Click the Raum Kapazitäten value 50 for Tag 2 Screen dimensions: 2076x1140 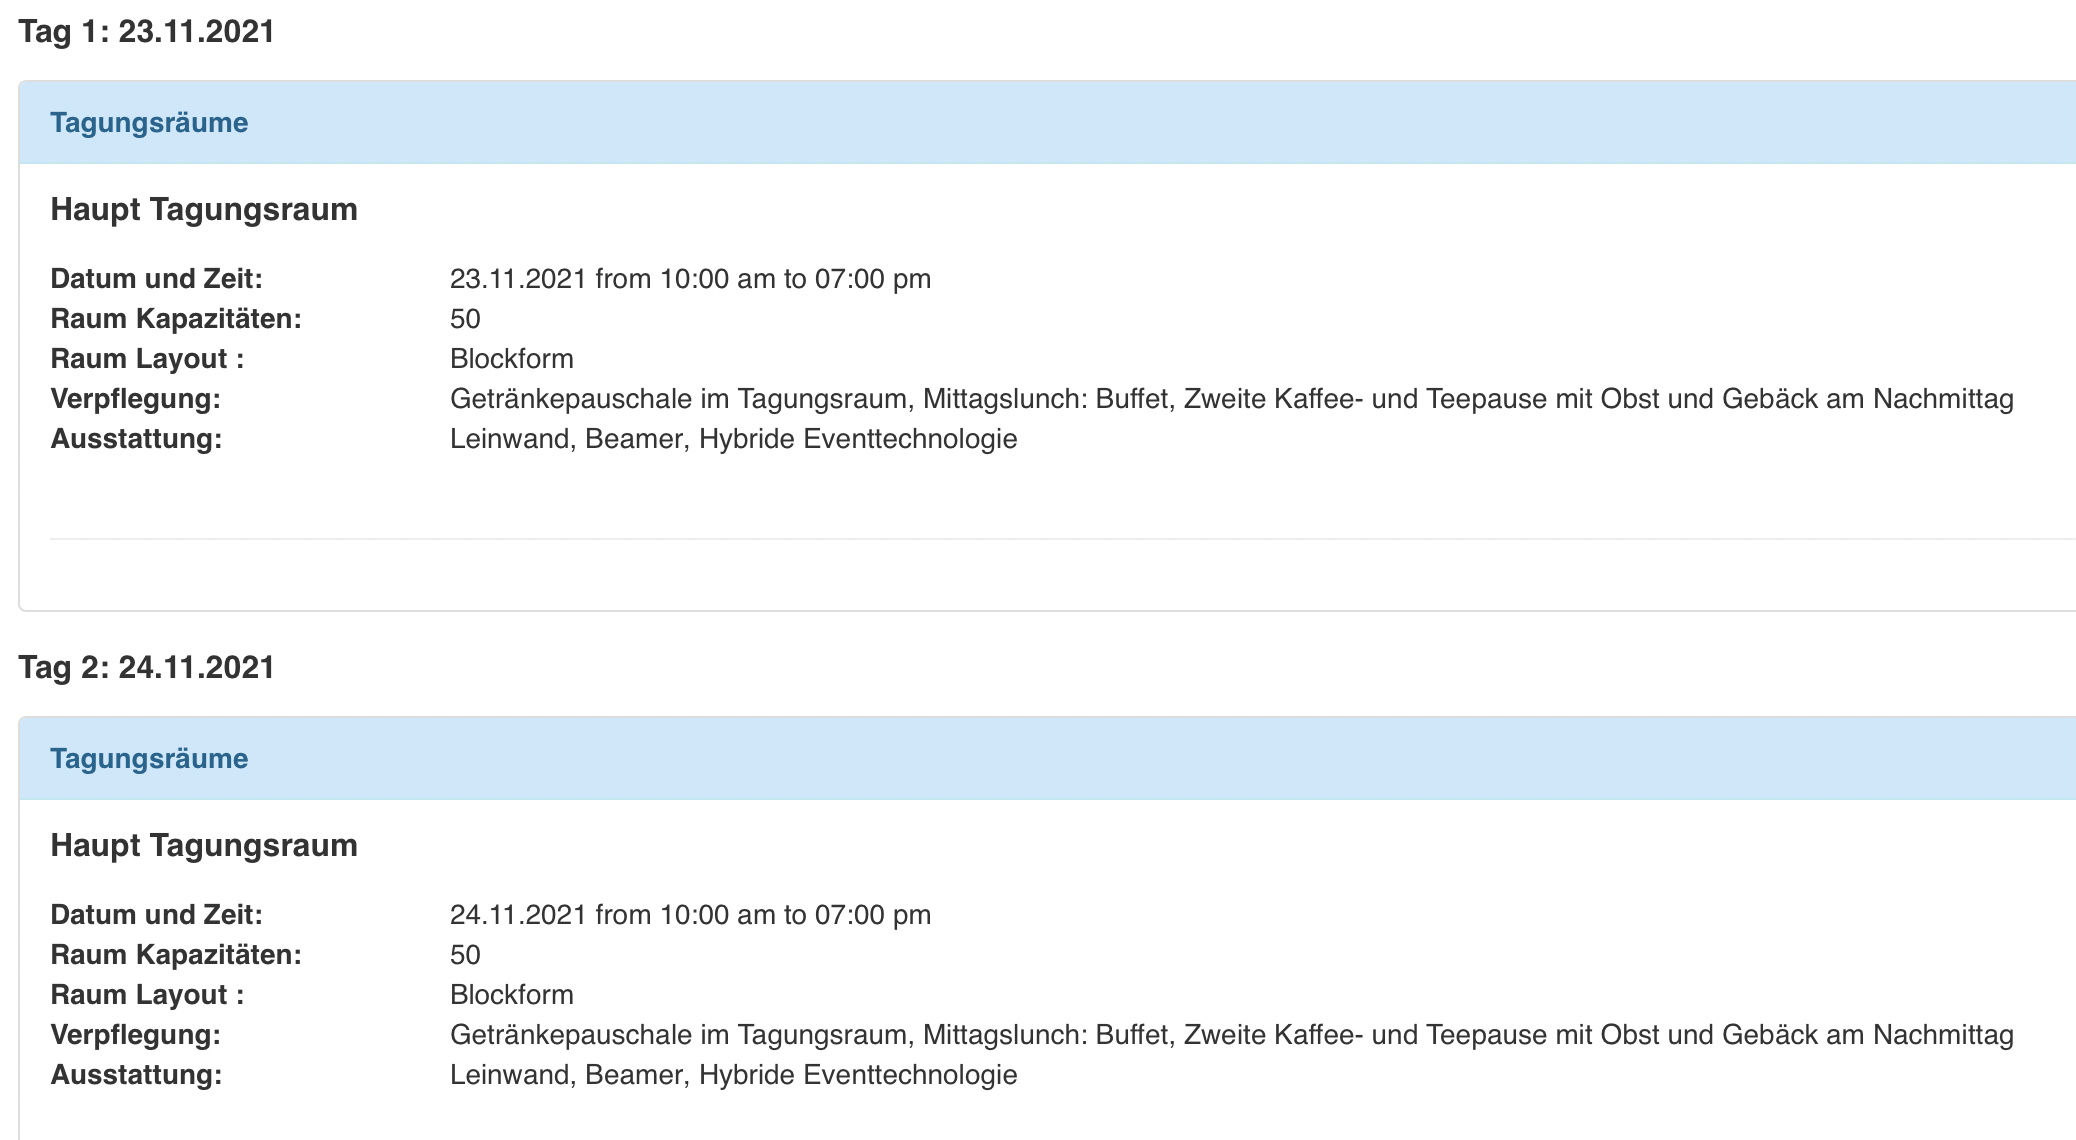tap(465, 955)
